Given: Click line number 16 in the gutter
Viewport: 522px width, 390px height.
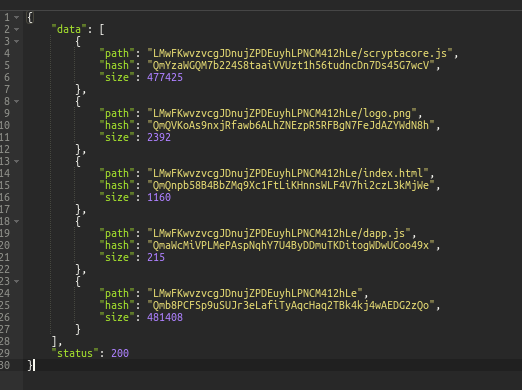Looking at the screenshot, I should pos(5,197).
